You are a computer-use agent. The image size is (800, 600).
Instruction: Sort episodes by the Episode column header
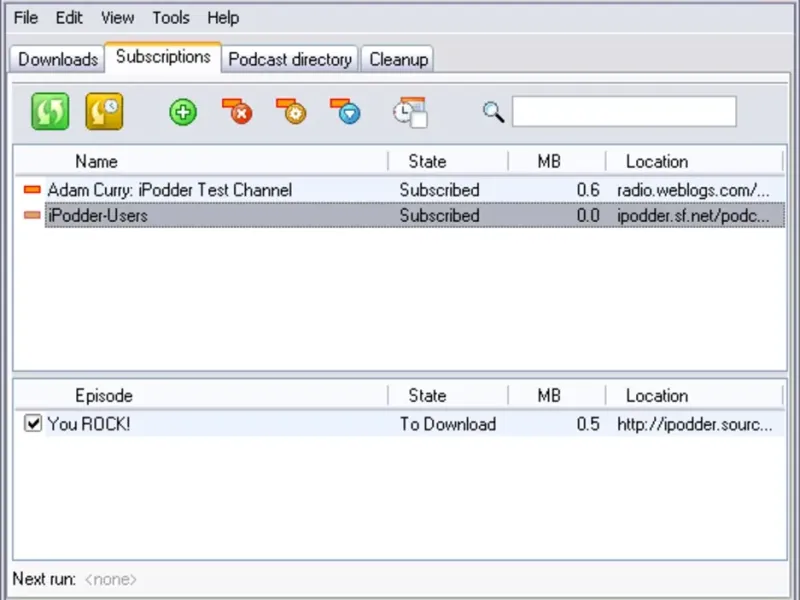tap(201, 395)
